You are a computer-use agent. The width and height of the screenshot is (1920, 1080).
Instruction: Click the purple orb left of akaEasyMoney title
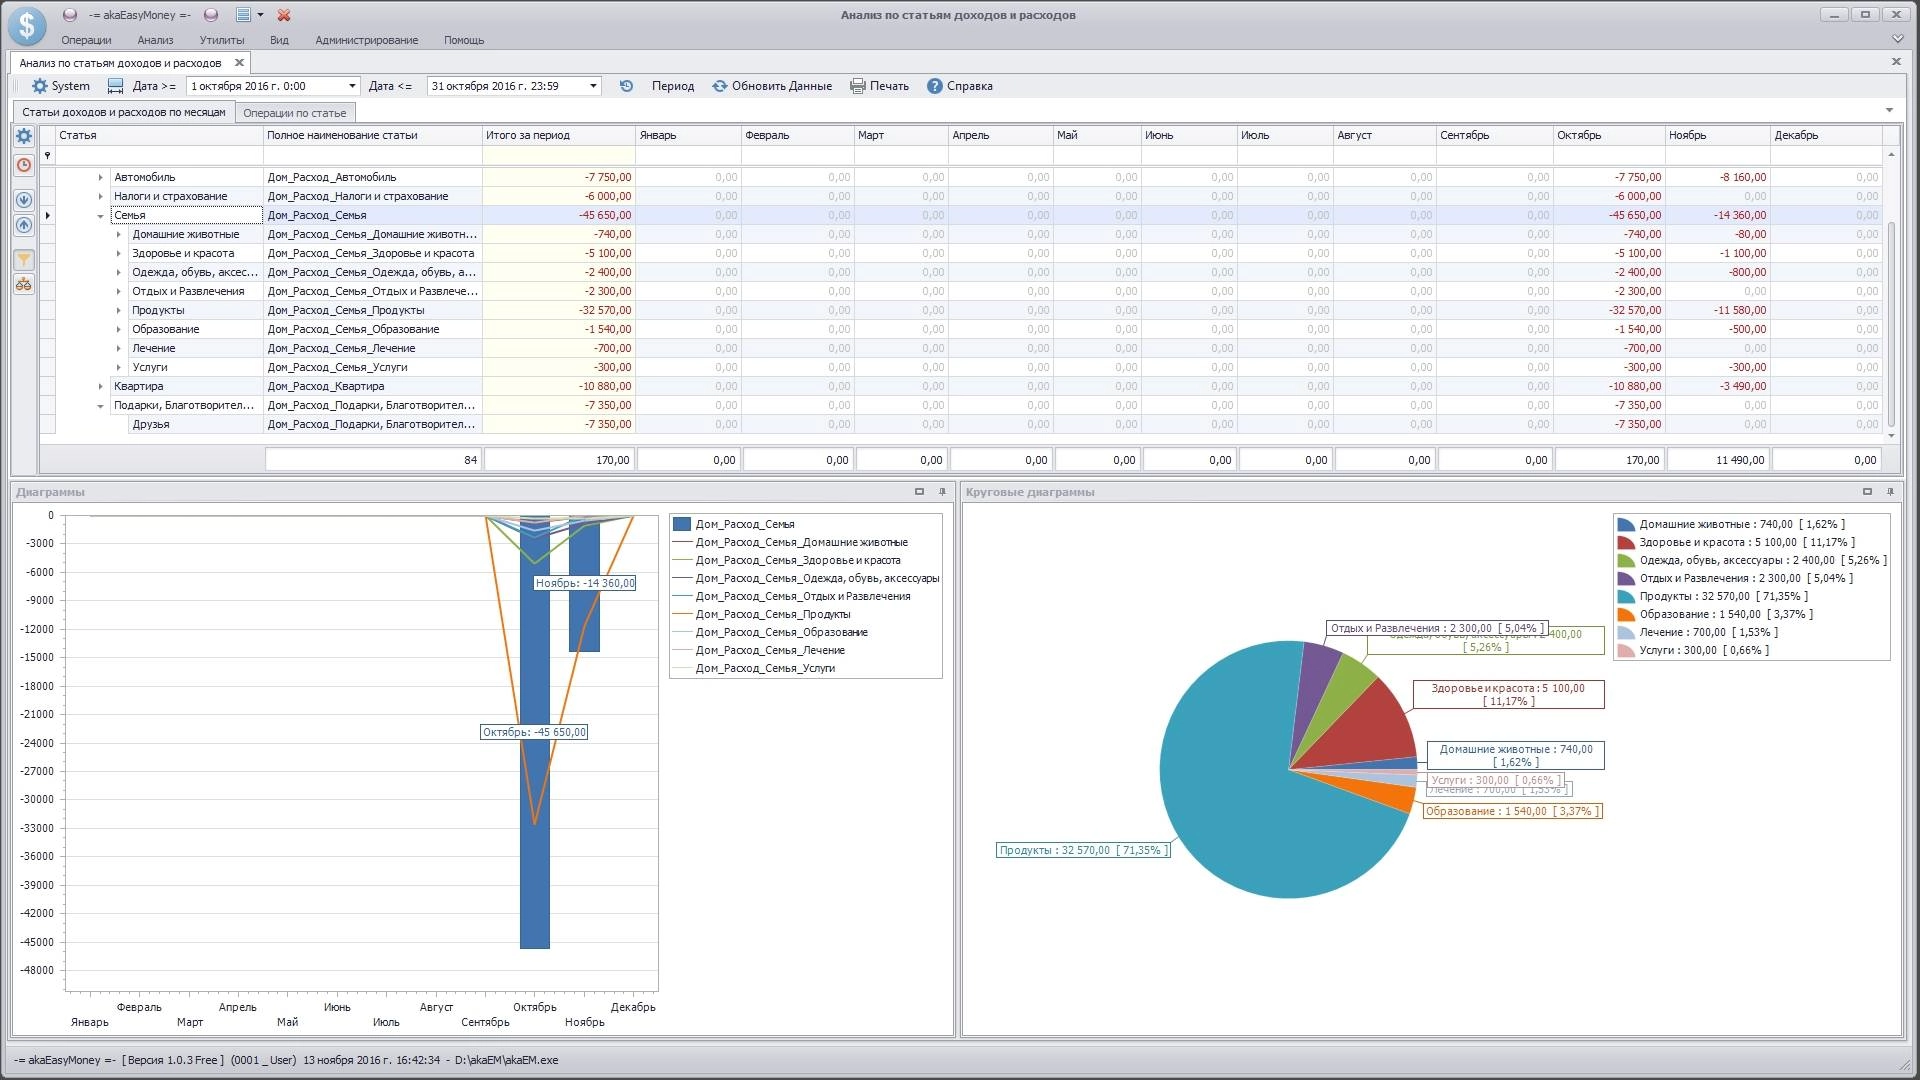click(70, 15)
